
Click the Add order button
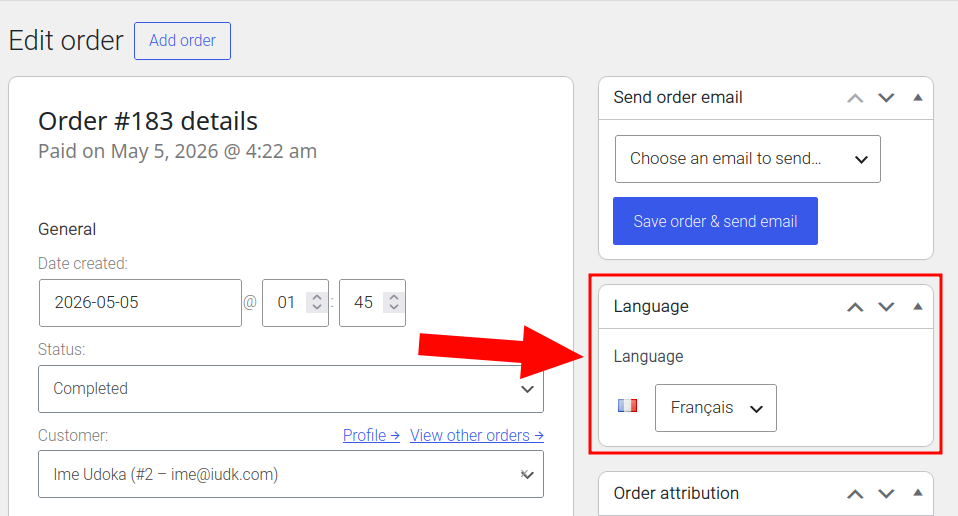coord(182,41)
